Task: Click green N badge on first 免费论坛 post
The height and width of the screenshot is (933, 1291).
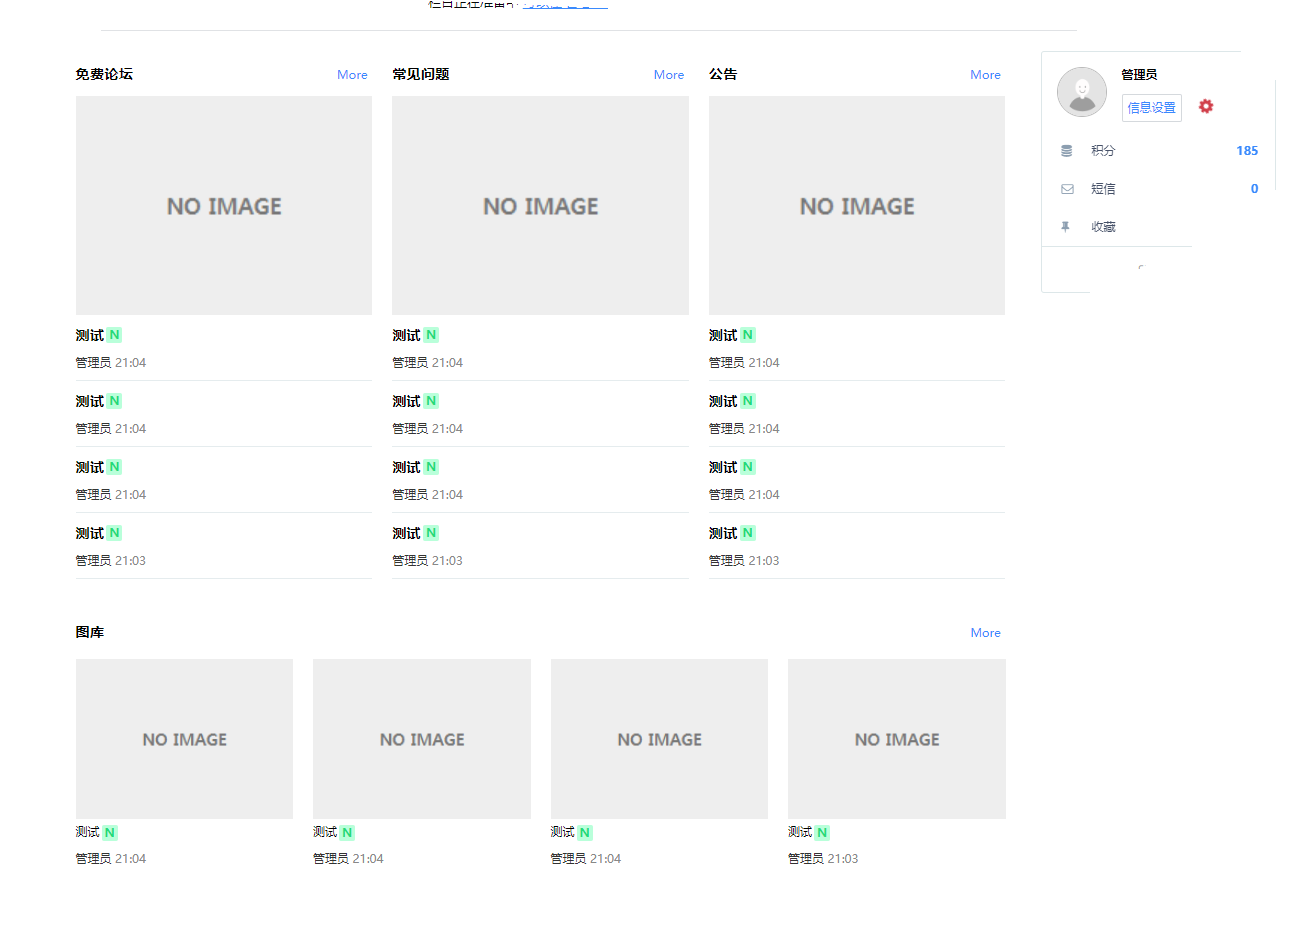Action: (x=114, y=335)
